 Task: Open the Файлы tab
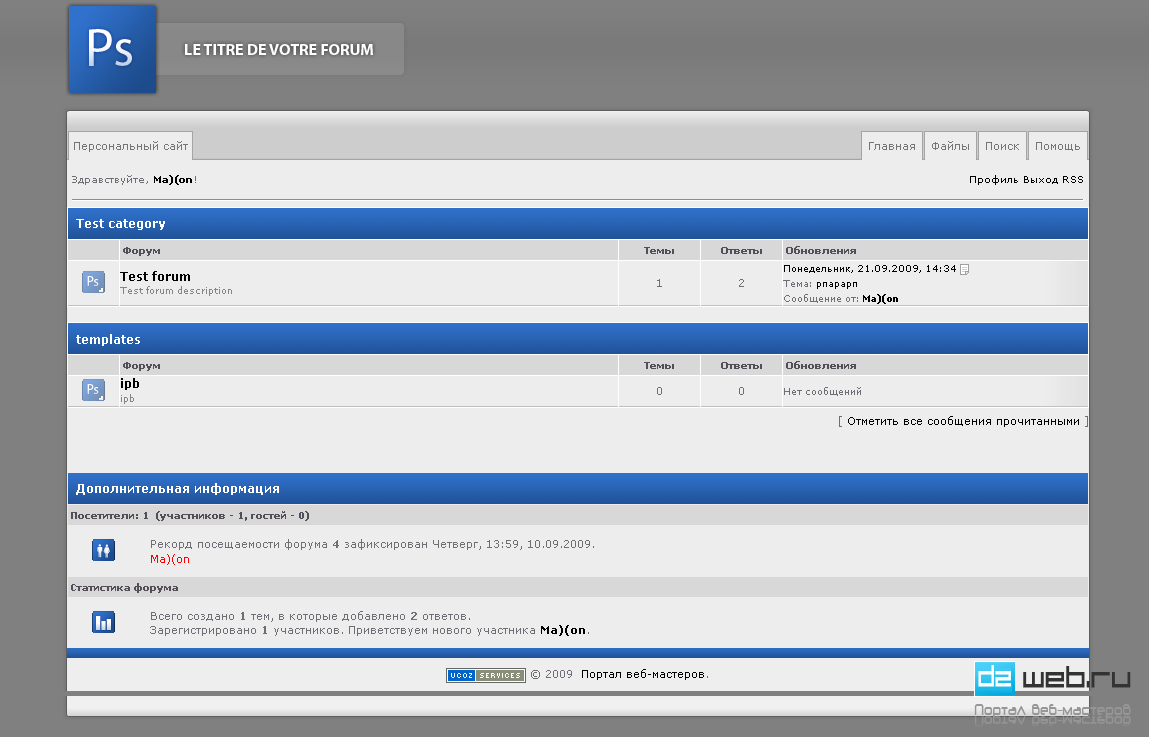(950, 146)
